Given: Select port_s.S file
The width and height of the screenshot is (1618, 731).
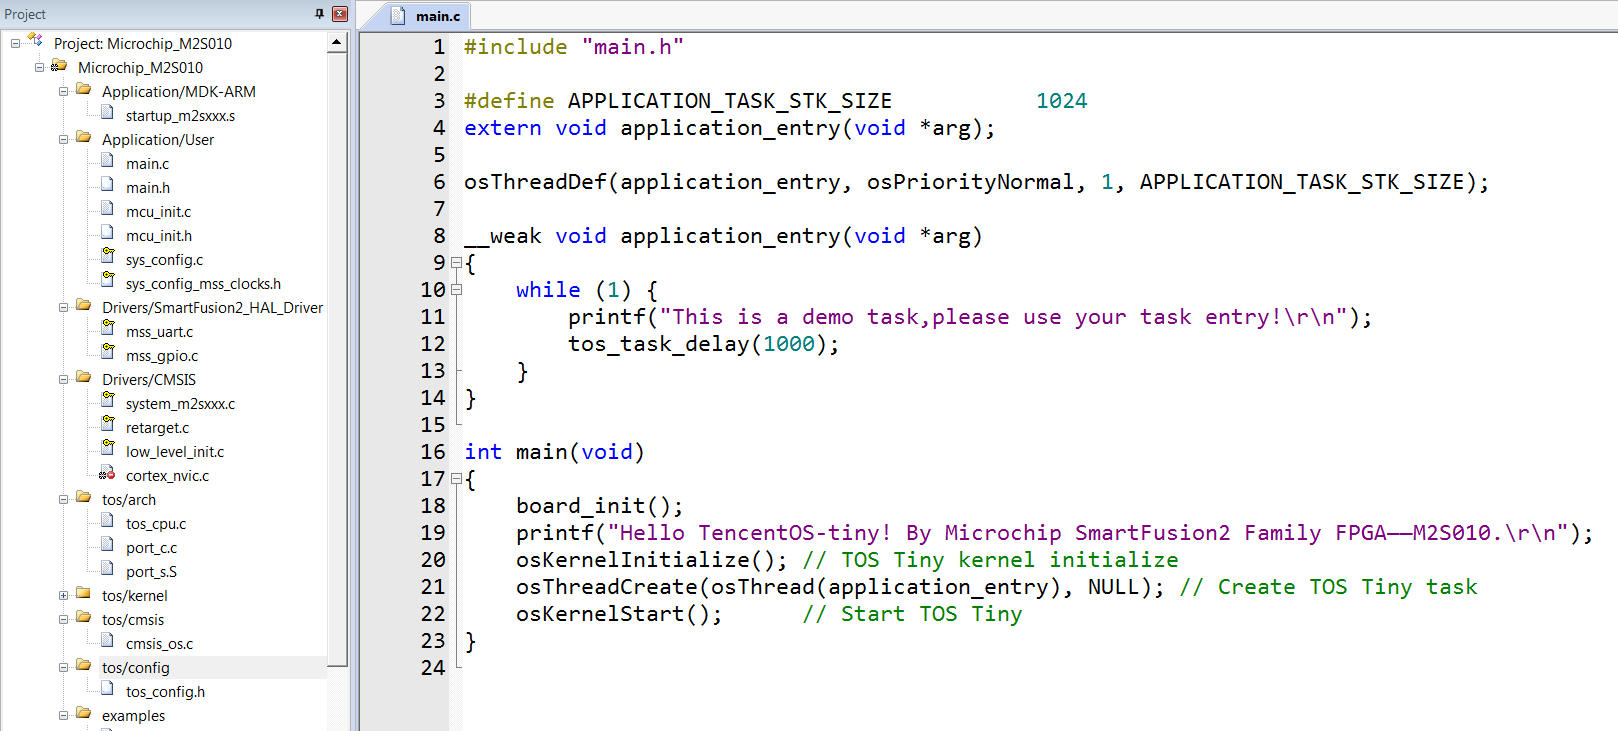Looking at the screenshot, I should pyautogui.click(x=151, y=572).
